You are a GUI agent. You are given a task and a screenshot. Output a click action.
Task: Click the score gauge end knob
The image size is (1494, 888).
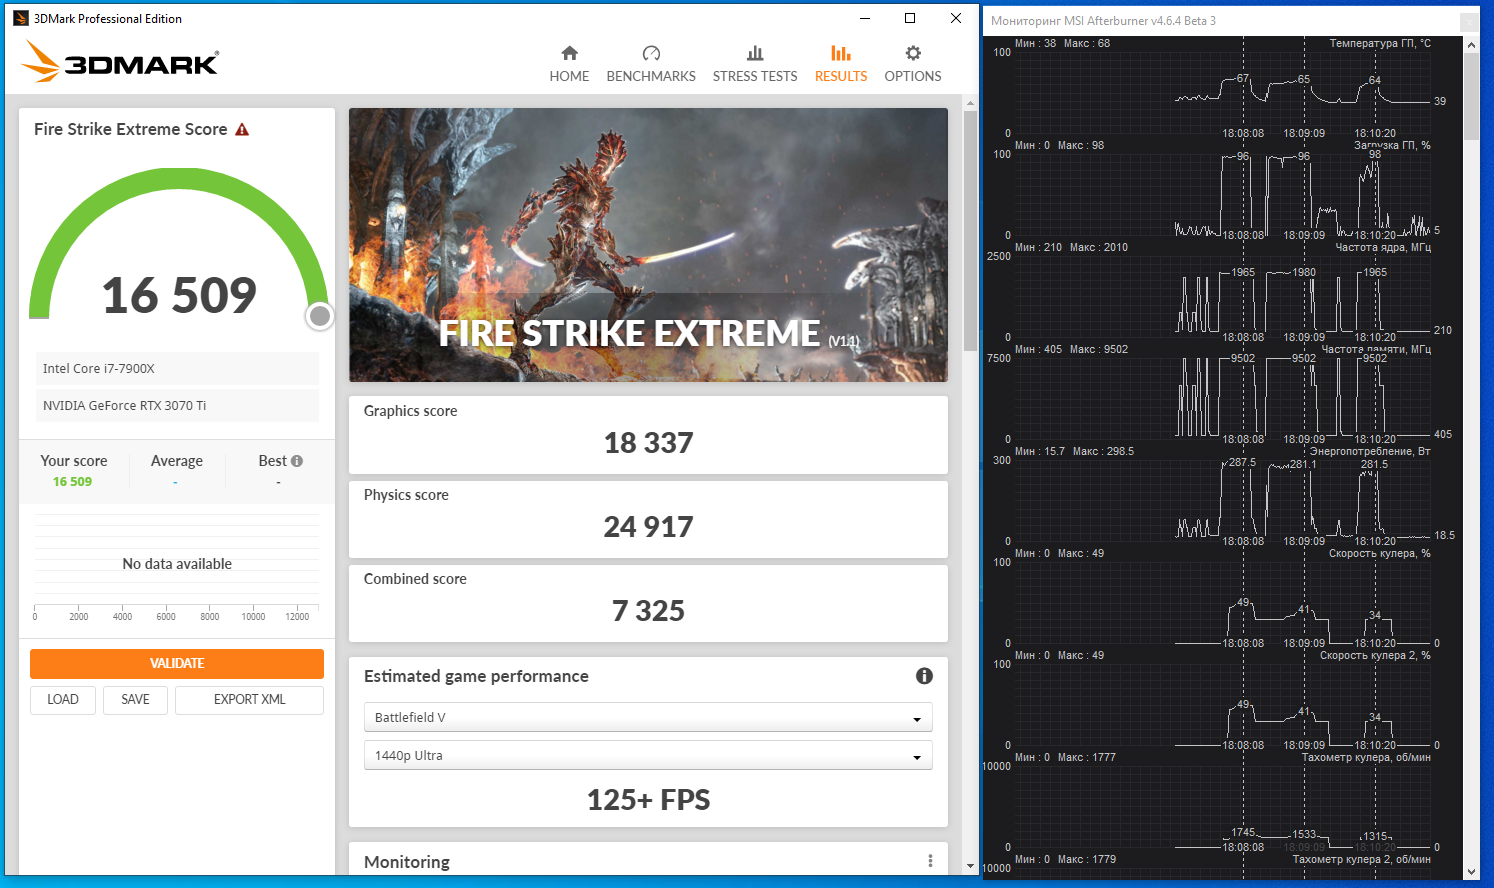point(320,316)
